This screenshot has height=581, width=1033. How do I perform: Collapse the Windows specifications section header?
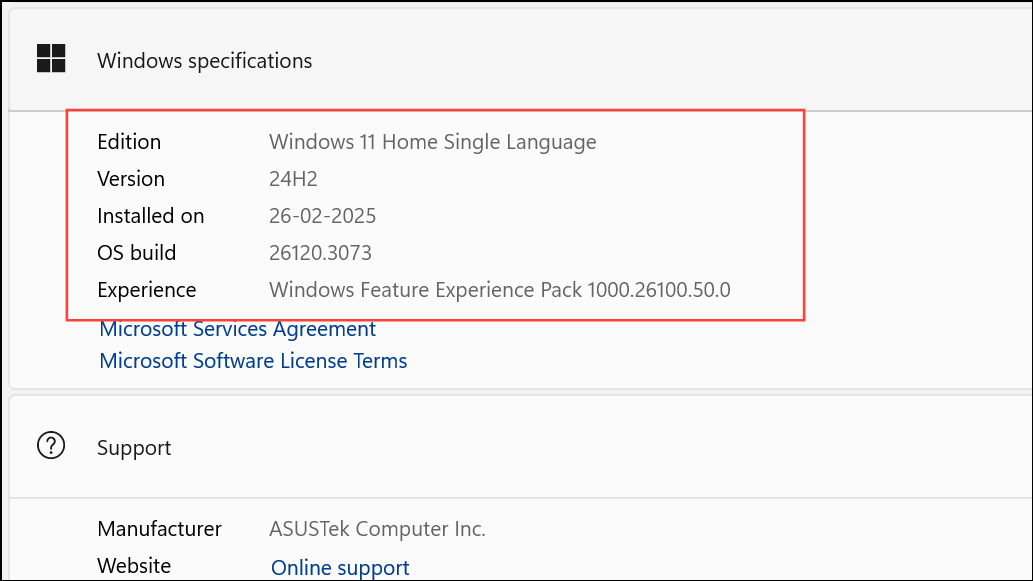pyautogui.click(x=520, y=60)
